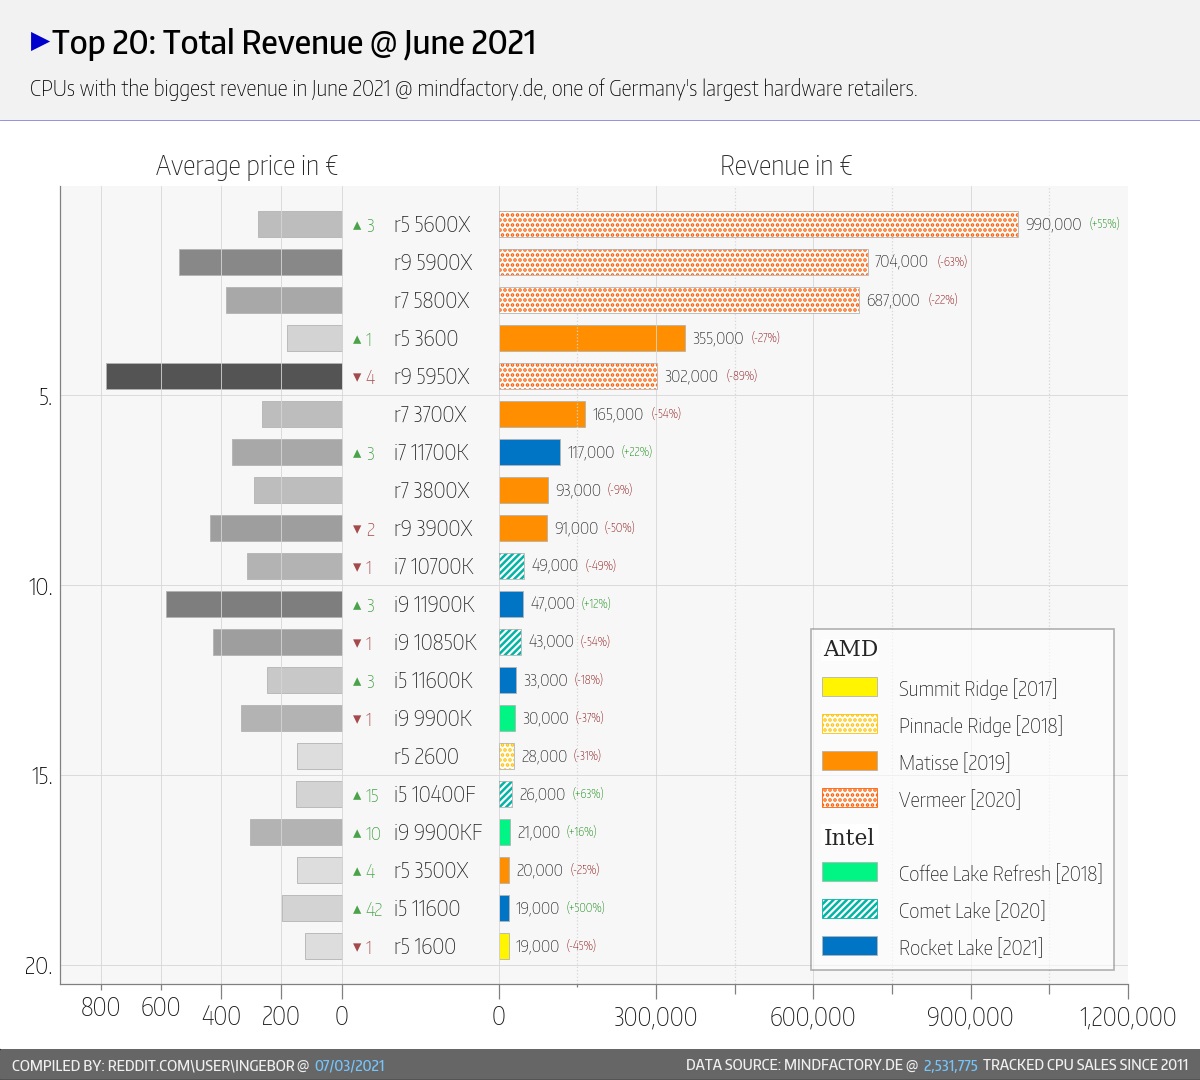Viewport: 1200px width, 1080px height.
Task: Click the '687,000' revenue value
Action: click(893, 300)
